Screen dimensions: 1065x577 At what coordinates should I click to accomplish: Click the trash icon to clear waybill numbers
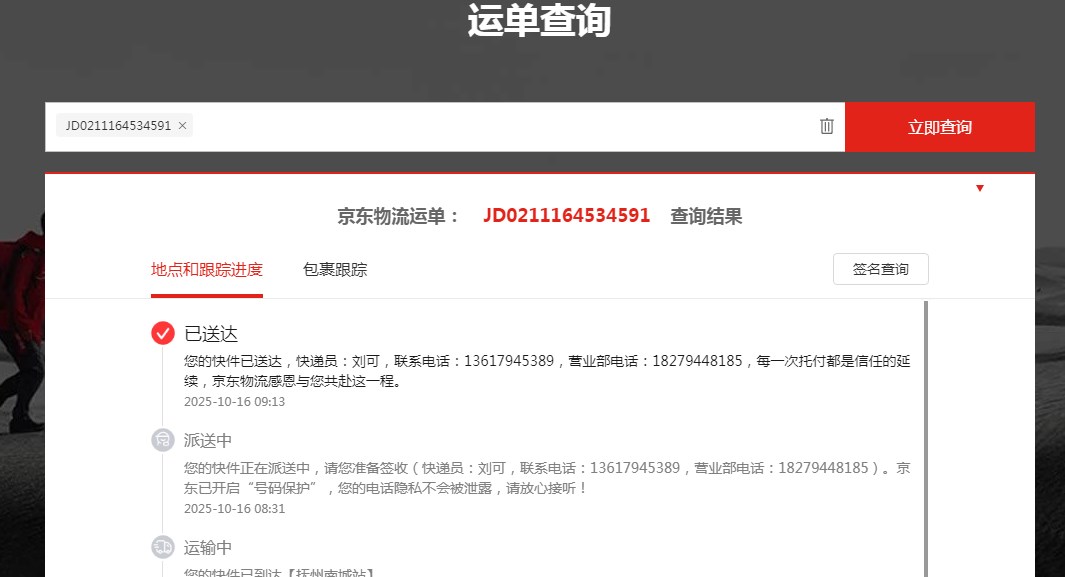click(x=827, y=126)
